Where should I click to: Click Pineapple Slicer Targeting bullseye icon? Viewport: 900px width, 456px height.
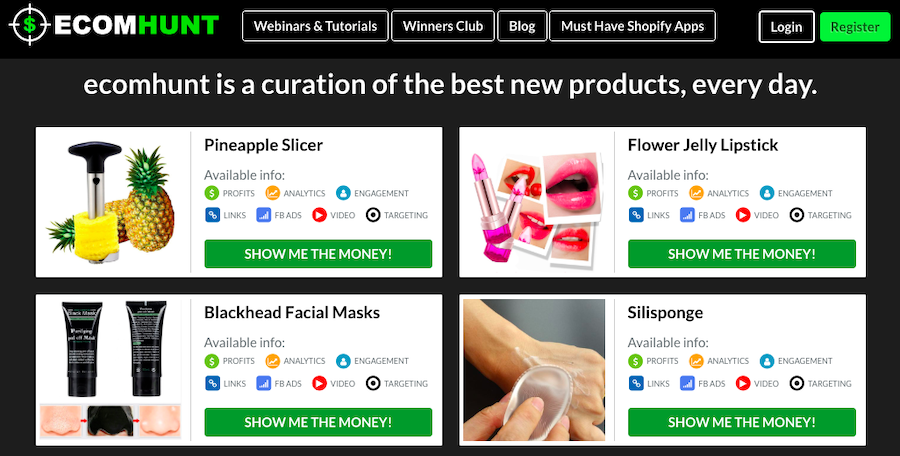[373, 215]
